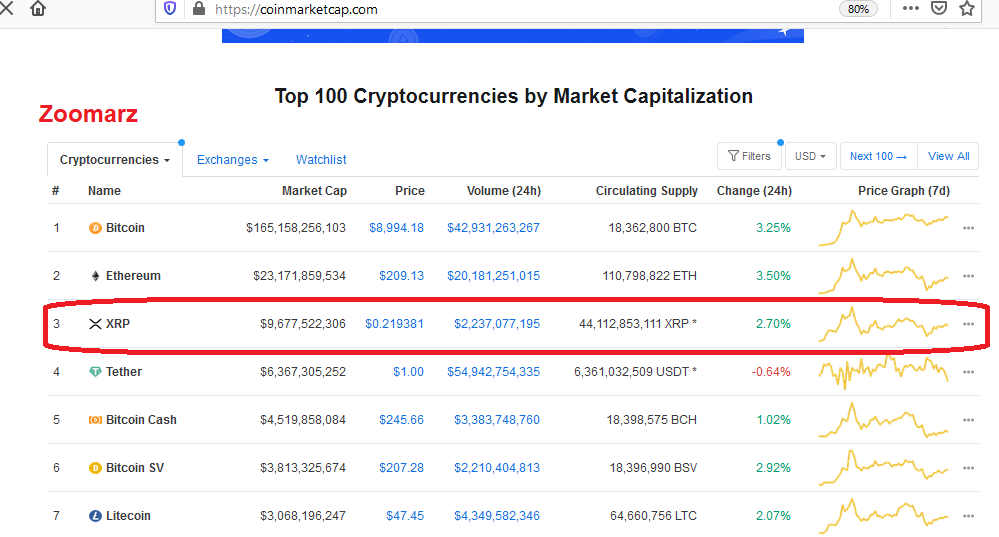Click Ethereum price $209.13
Viewport: 999px width, 537px height.
[x=401, y=276]
